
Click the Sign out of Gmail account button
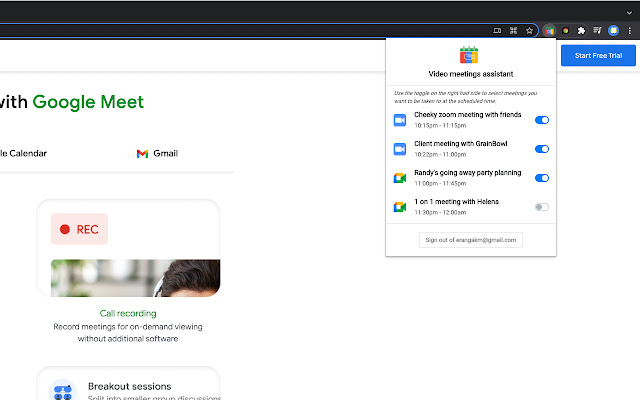click(471, 240)
